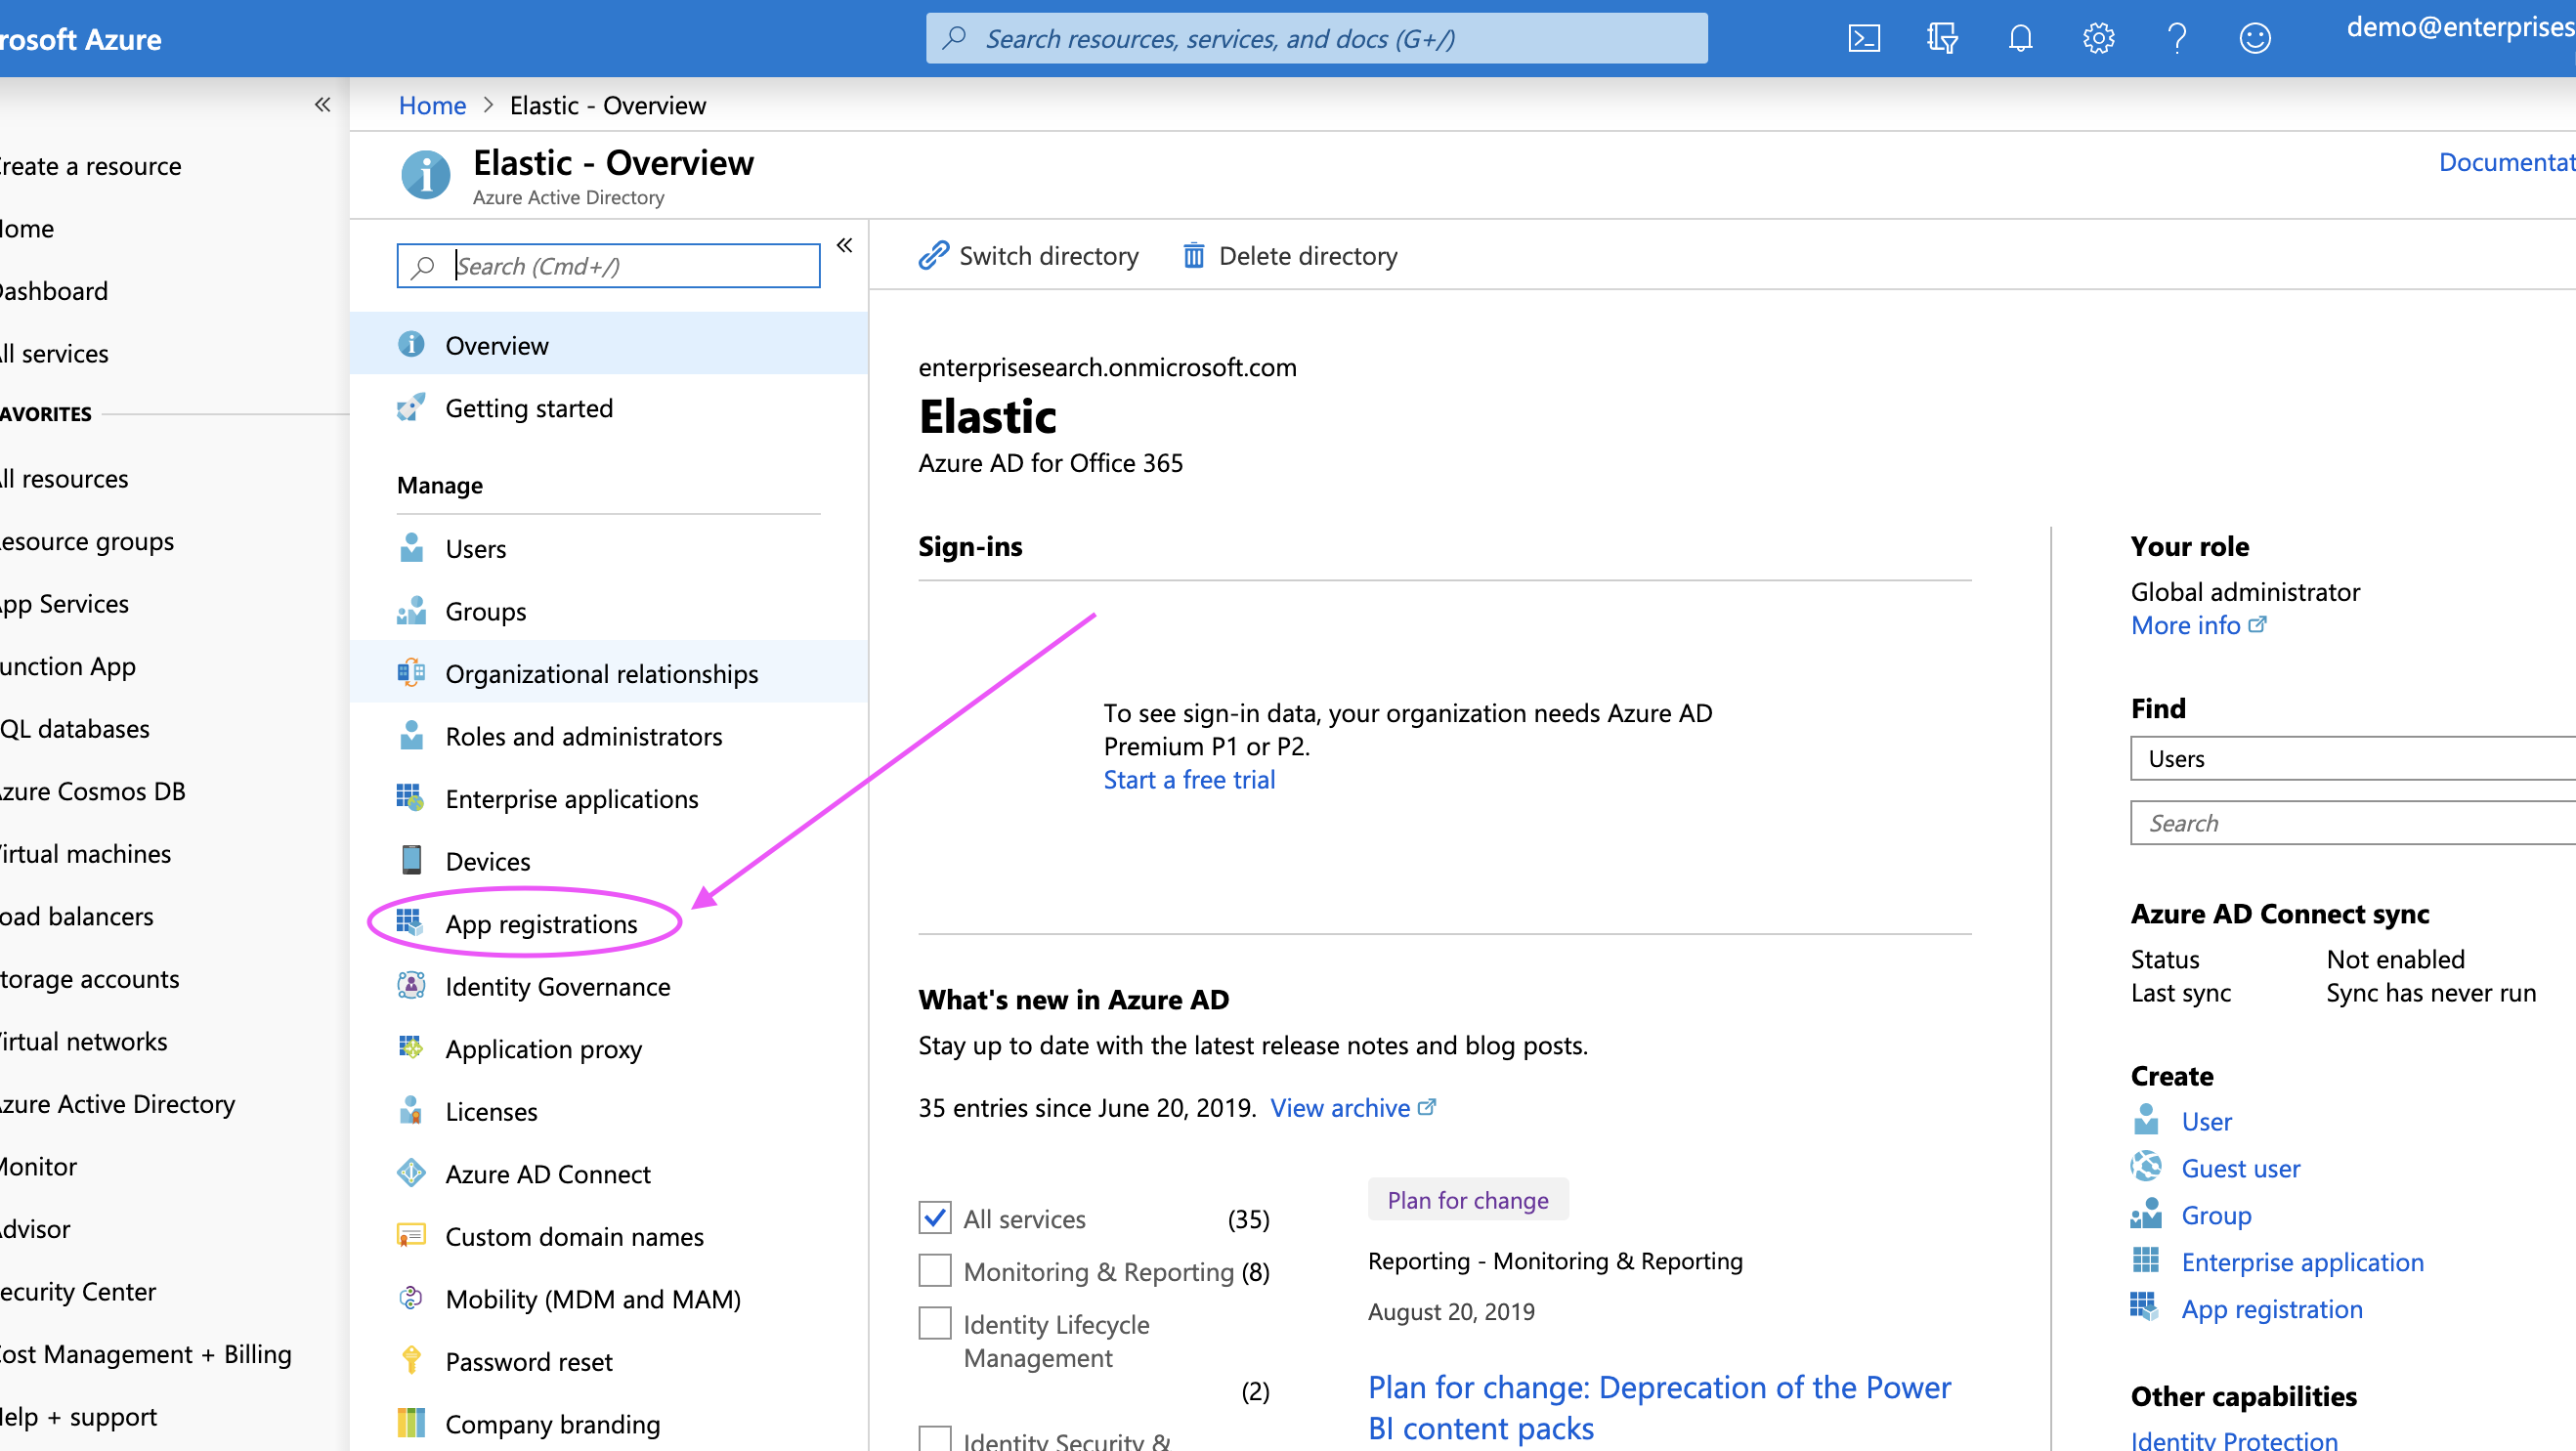
Task: Click the notifications bell icon
Action: (x=2020, y=39)
